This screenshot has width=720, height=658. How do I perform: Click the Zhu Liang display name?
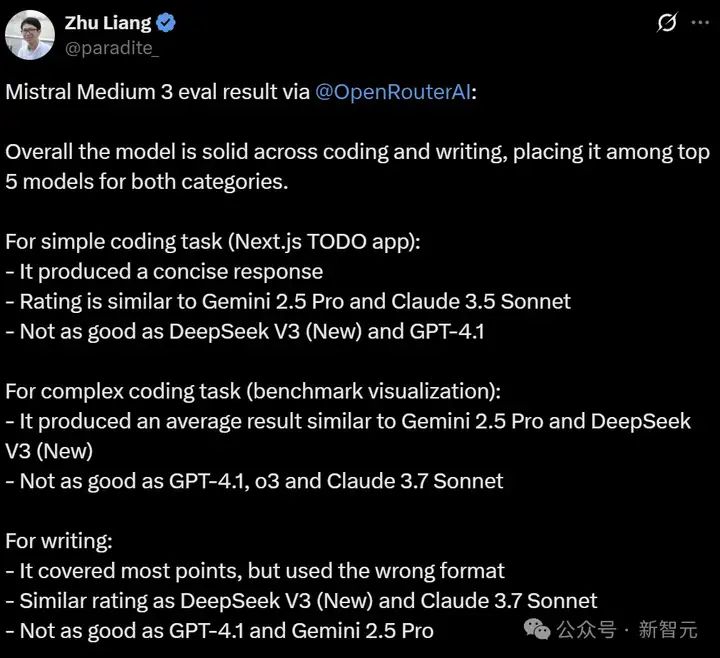click(x=108, y=23)
